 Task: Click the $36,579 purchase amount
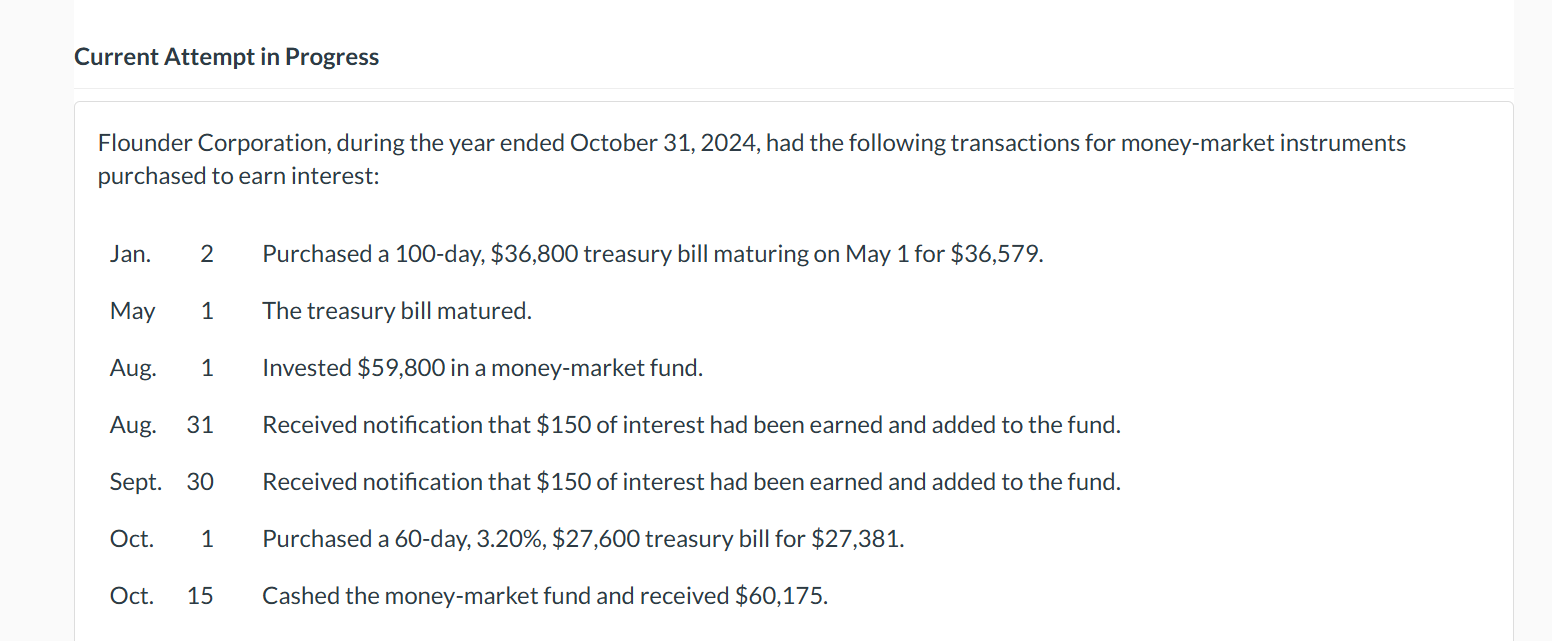coord(995,254)
